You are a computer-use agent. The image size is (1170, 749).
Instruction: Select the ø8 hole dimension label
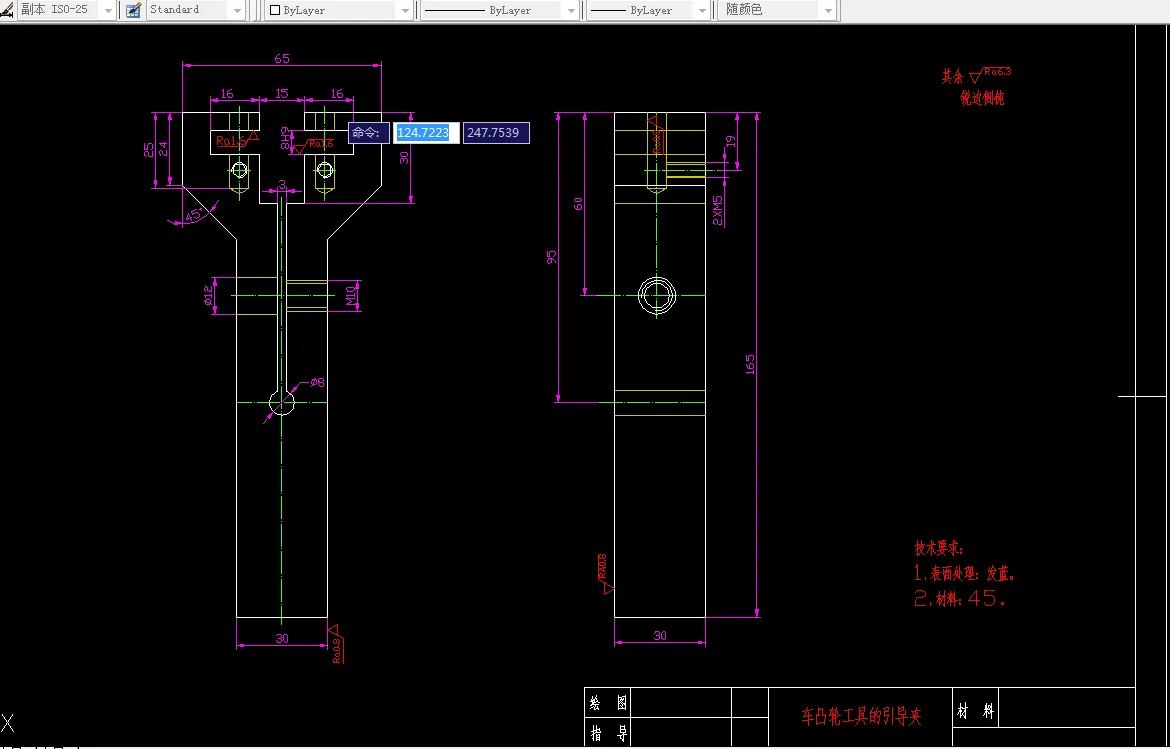[x=317, y=382]
